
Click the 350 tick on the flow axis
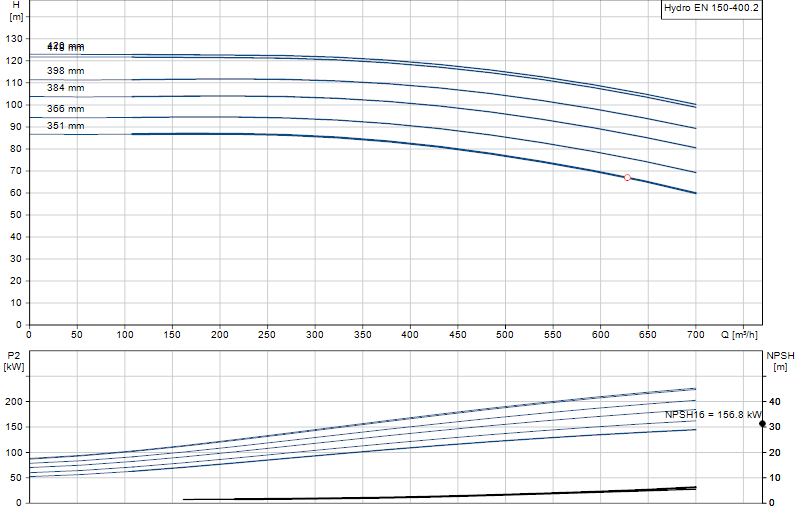click(362, 335)
